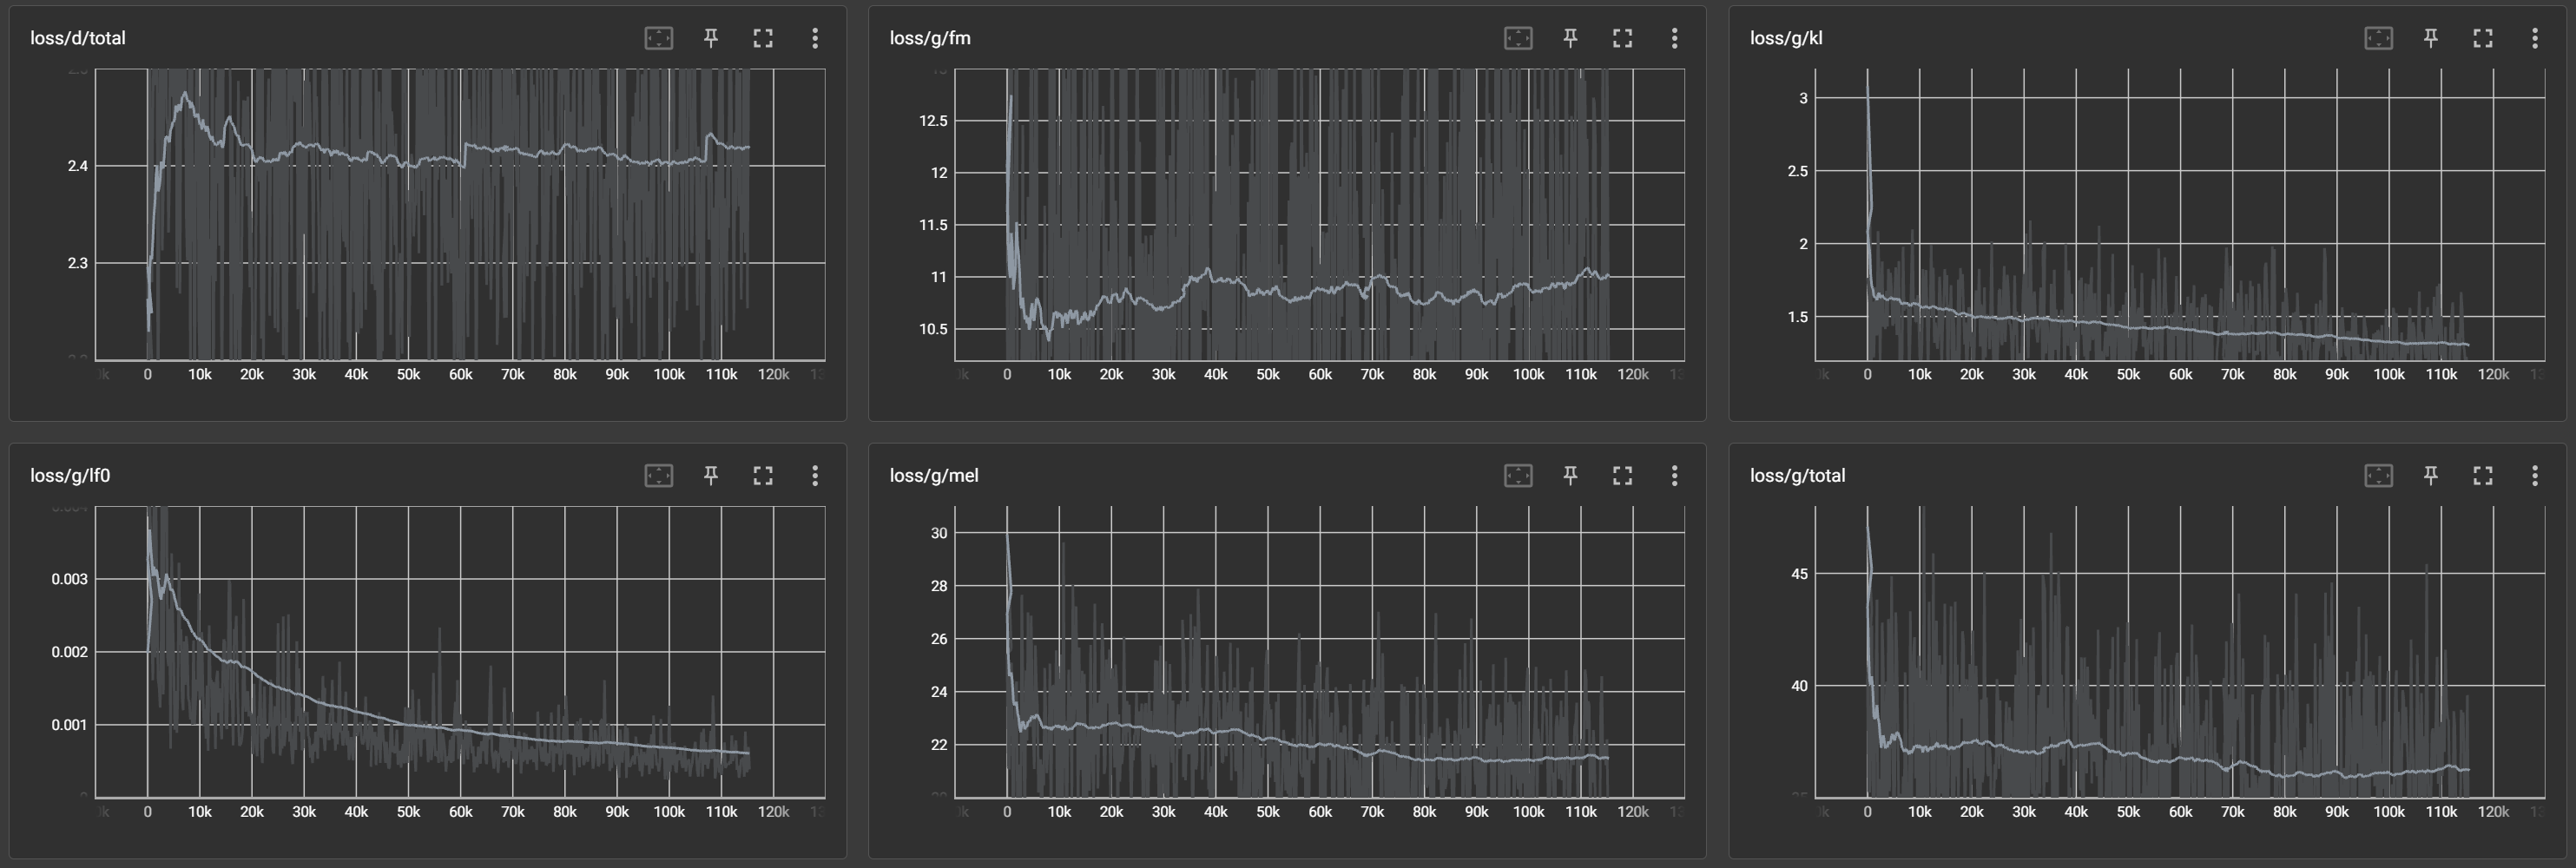Viewport: 2576px width, 868px height.
Task: Open the three-dot menu on loss/g/kl
Action: [2534, 38]
